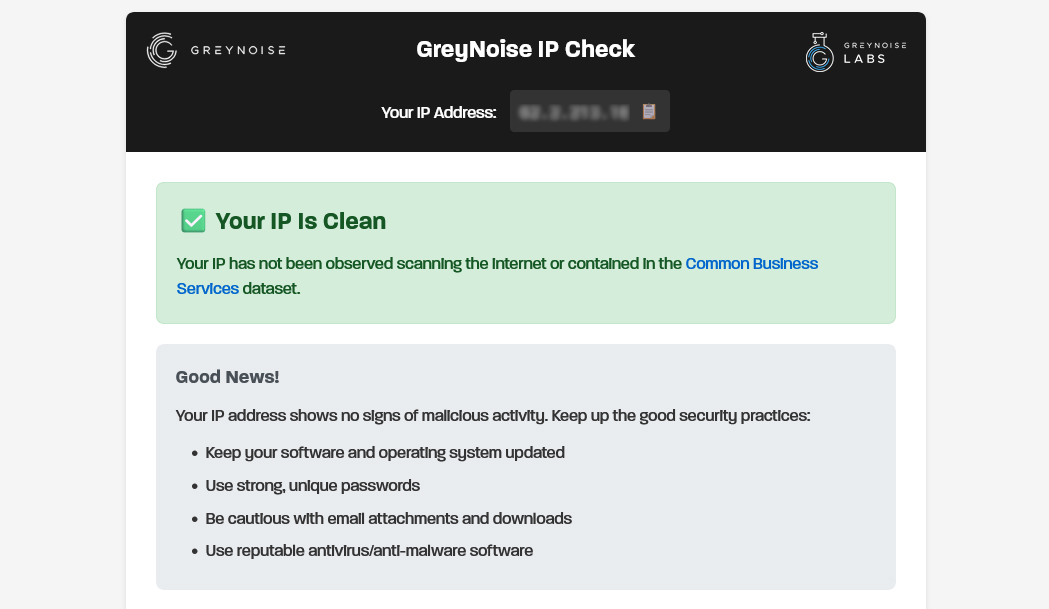Click the green checkmark status icon
Viewport: 1049px width, 609px height.
click(x=192, y=221)
